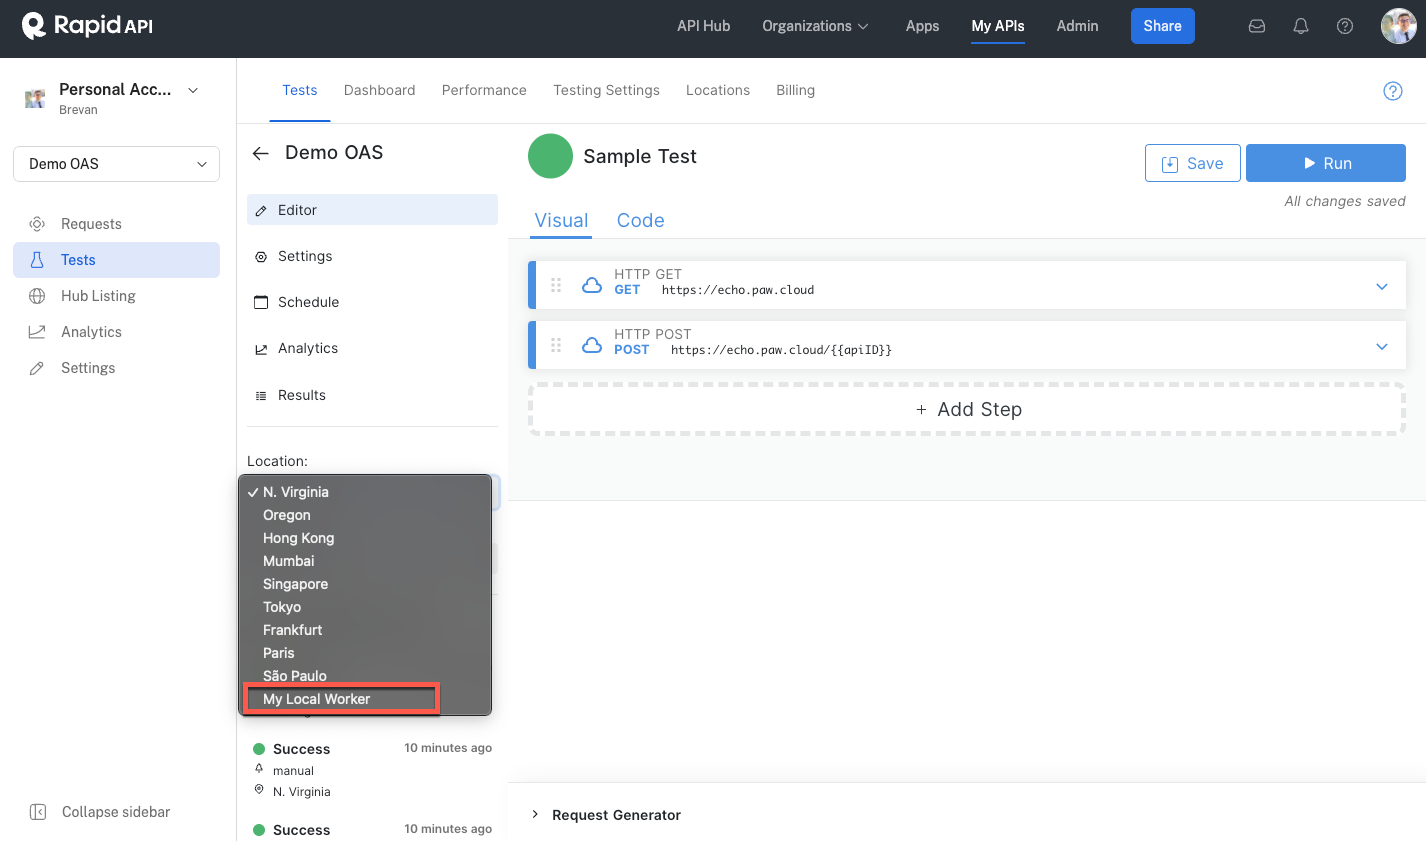The image size is (1426, 841).
Task: Click the cloud icon on HTTP POST step
Action: coord(592,345)
